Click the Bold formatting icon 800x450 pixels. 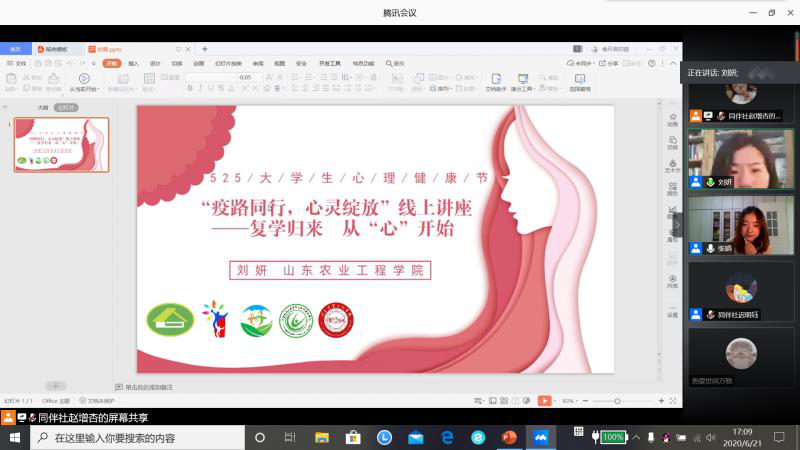click(189, 88)
